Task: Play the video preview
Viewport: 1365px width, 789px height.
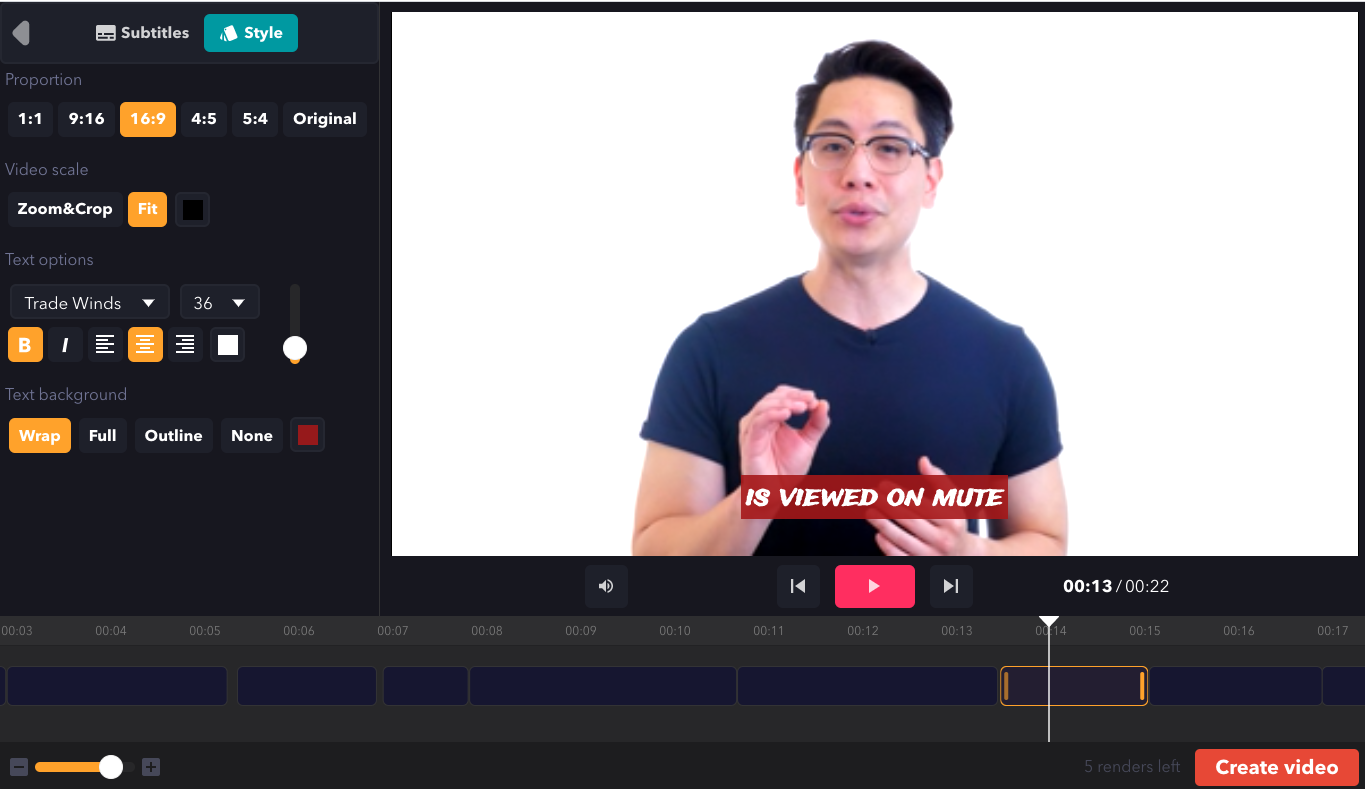Action: pos(875,586)
